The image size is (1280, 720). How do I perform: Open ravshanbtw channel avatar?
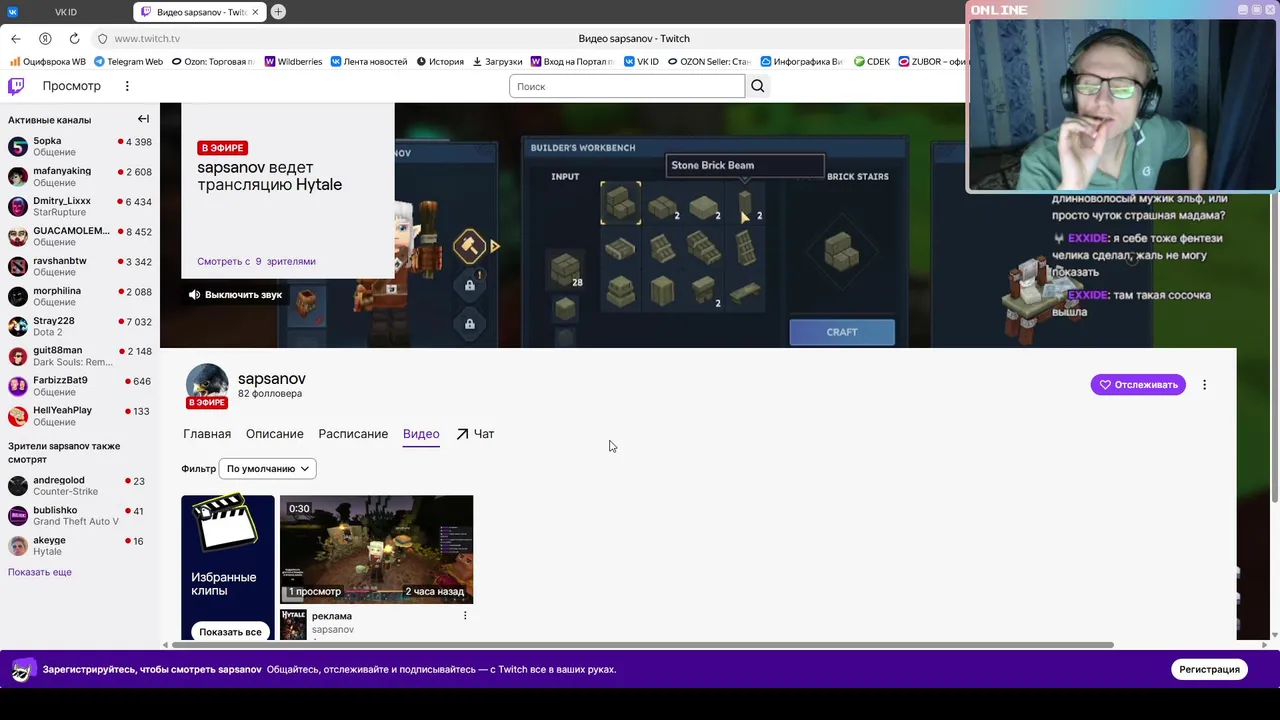point(18,267)
